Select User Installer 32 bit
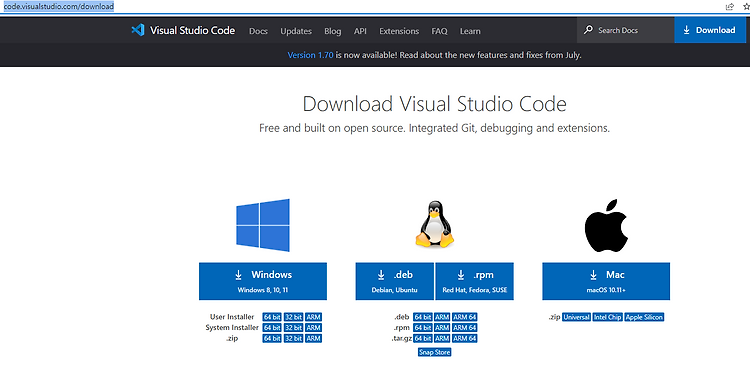The image size is (750, 381). click(x=294, y=317)
